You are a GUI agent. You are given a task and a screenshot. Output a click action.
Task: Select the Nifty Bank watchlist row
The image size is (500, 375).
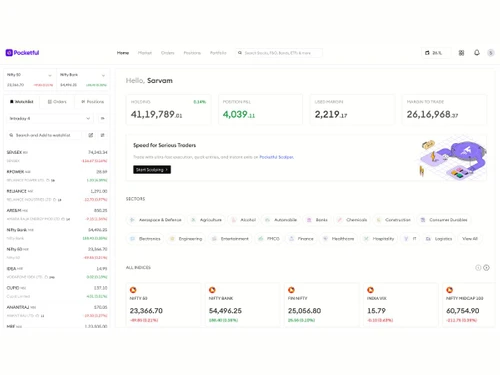tap(57, 234)
